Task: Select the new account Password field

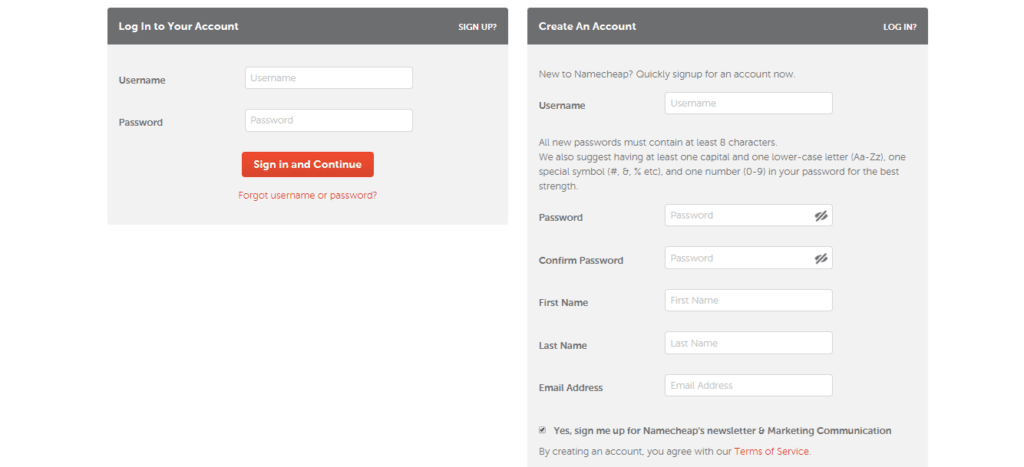Action: 738,215
